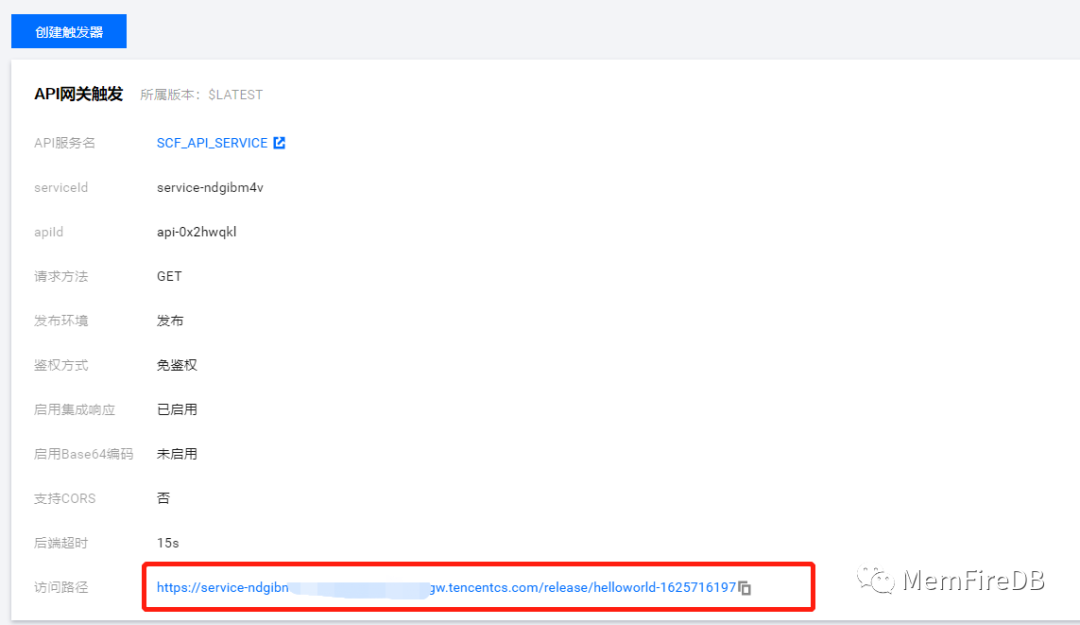Click the 创建触发器 button
This screenshot has width=1080, height=625.
pyautogui.click(x=69, y=32)
